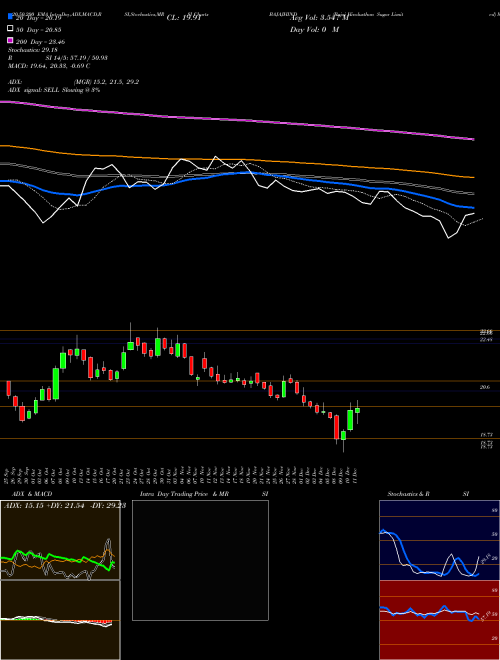The height and width of the screenshot is (660, 500).
Task: Click the 'Stochastics & R' panel title
Action: point(409,494)
